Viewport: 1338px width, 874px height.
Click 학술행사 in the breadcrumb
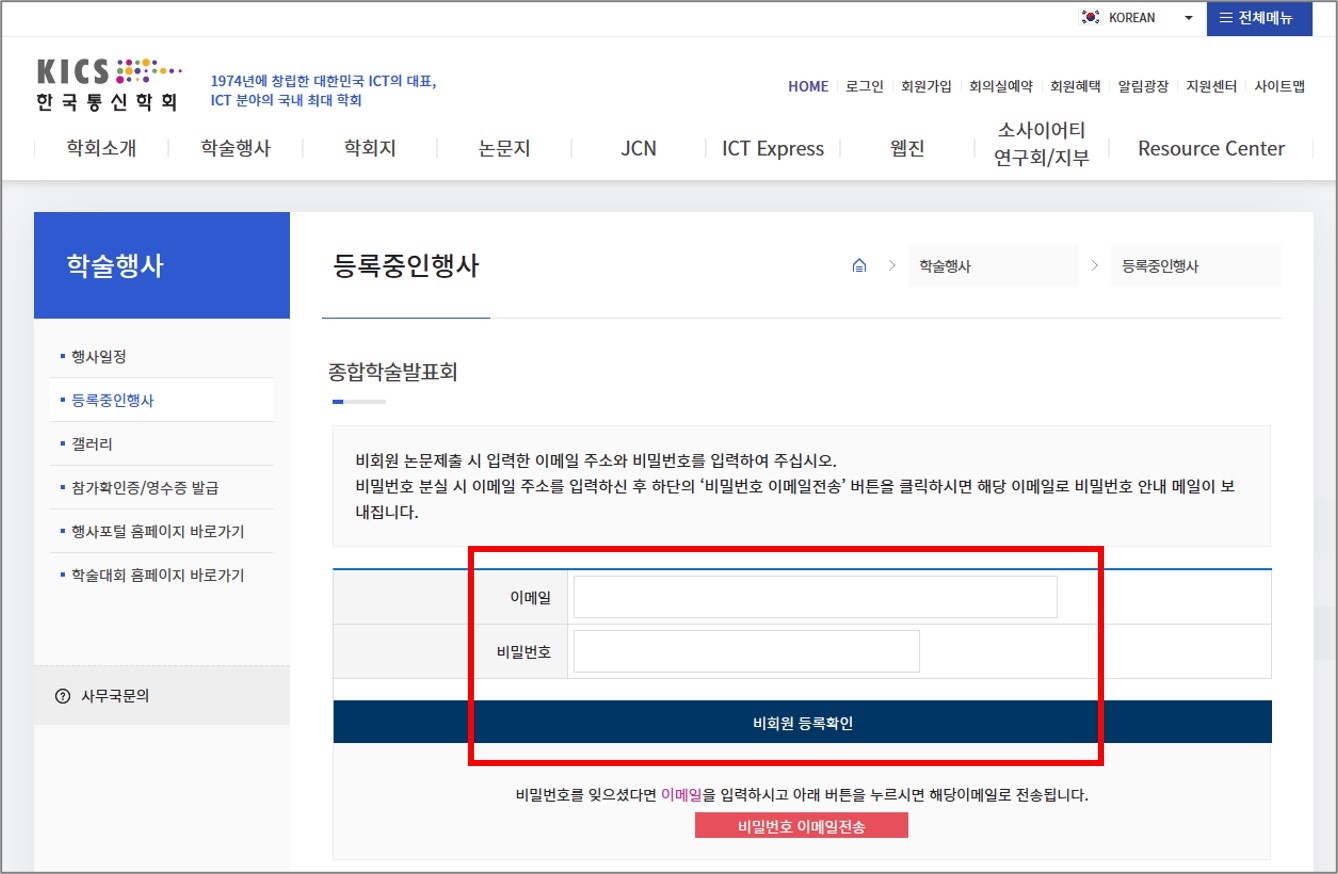[x=945, y=266]
